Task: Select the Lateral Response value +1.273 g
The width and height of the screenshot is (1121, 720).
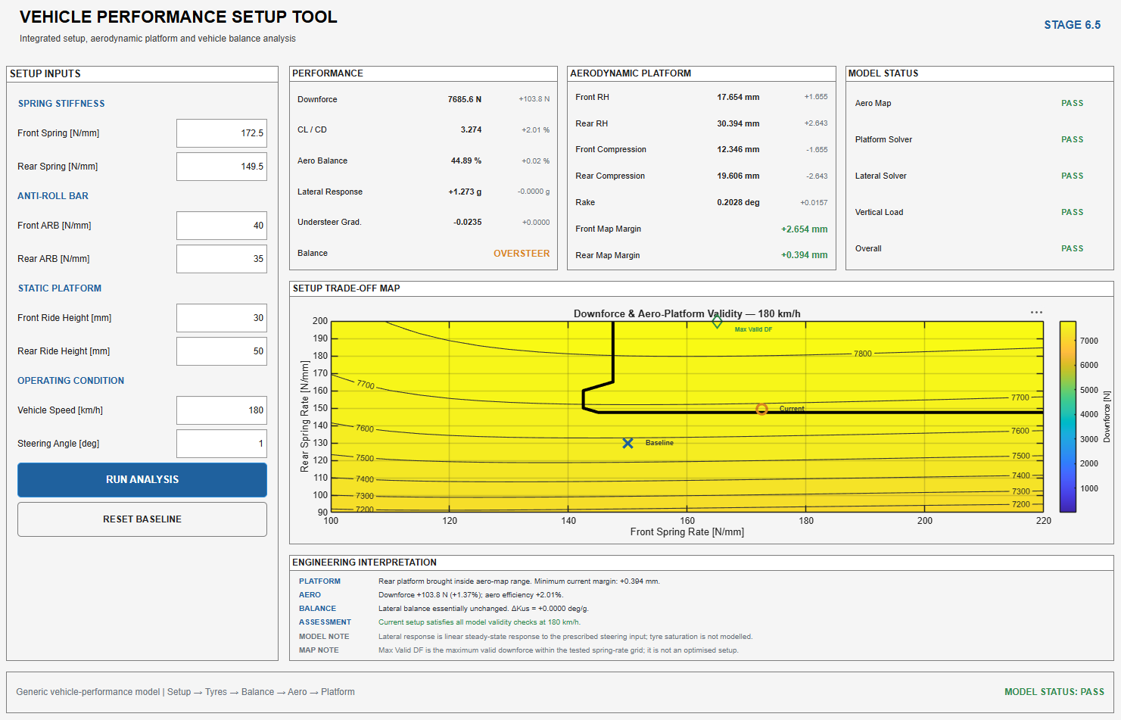Action: point(465,192)
